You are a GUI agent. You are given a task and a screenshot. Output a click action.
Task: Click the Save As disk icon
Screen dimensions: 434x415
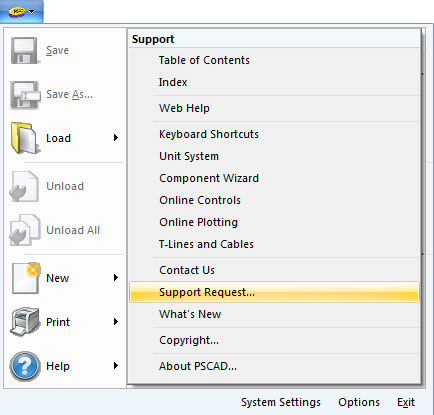click(x=25, y=95)
